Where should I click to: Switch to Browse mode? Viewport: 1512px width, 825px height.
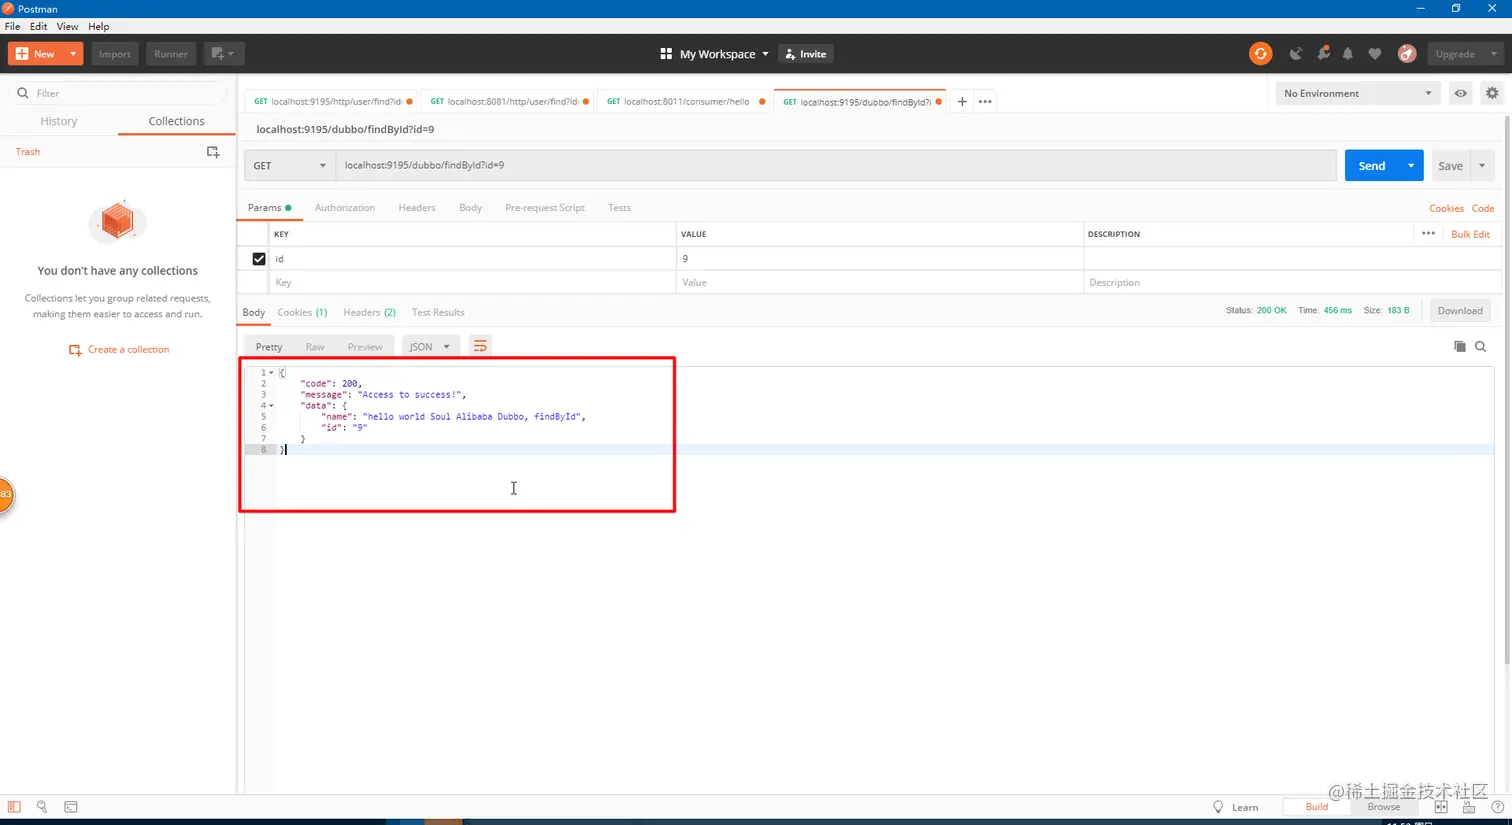(x=1384, y=807)
